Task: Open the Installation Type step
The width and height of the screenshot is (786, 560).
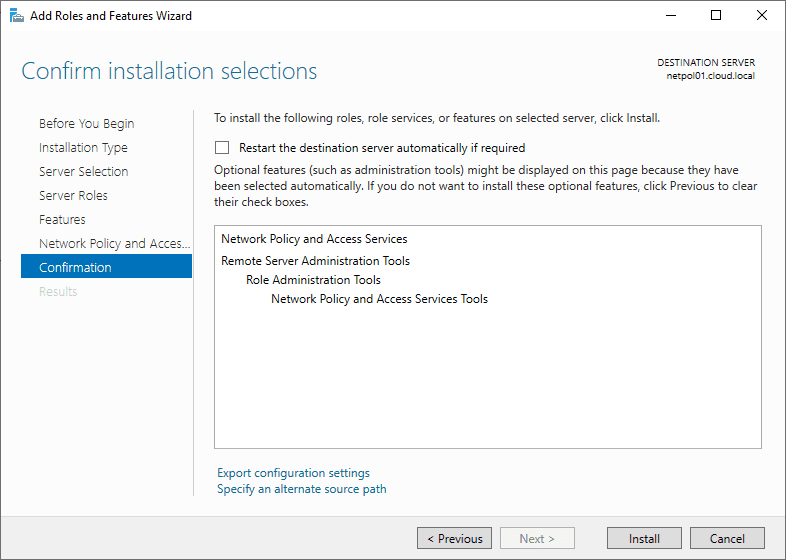Action: (83, 148)
